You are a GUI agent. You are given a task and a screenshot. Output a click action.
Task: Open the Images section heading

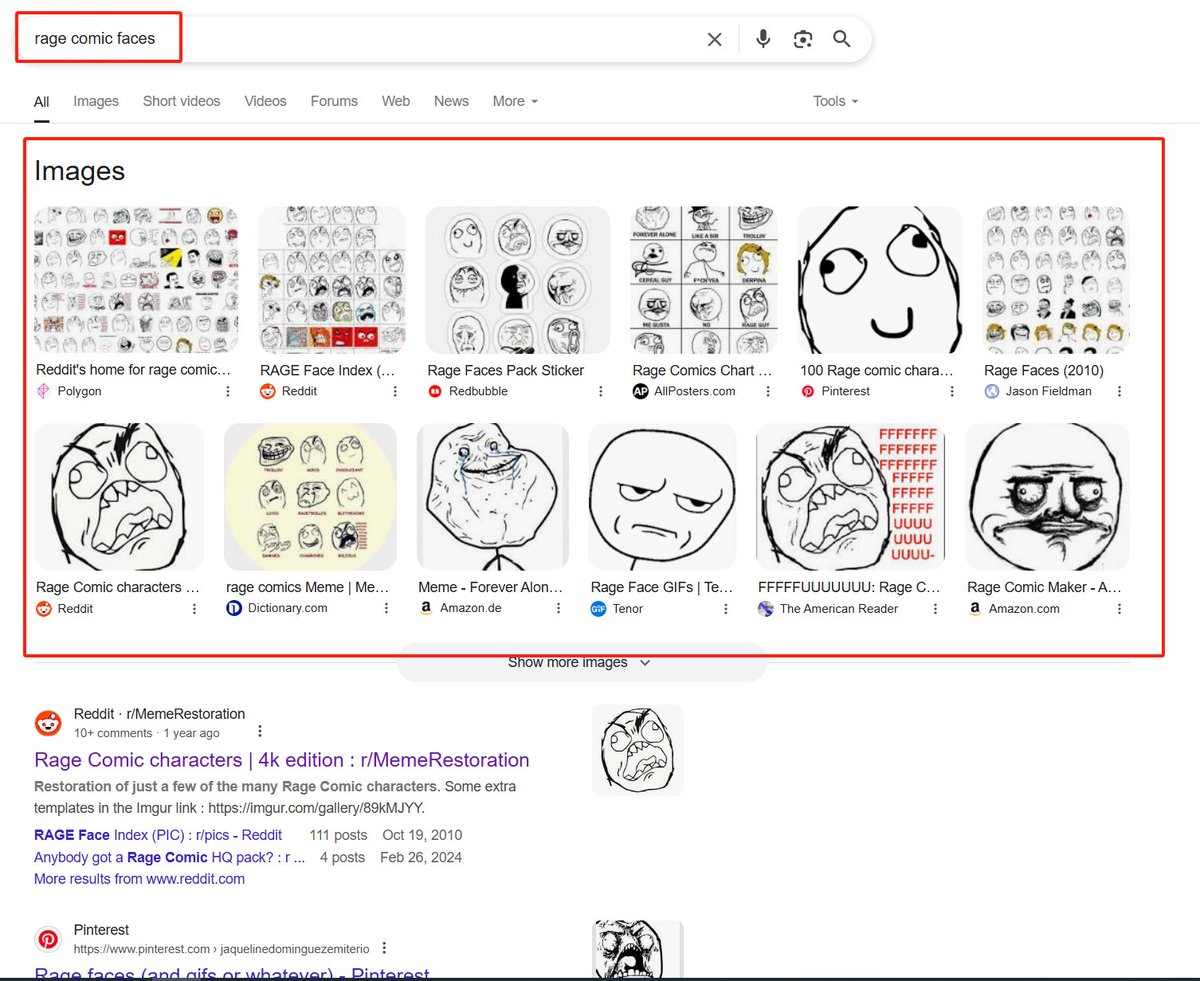coord(79,171)
